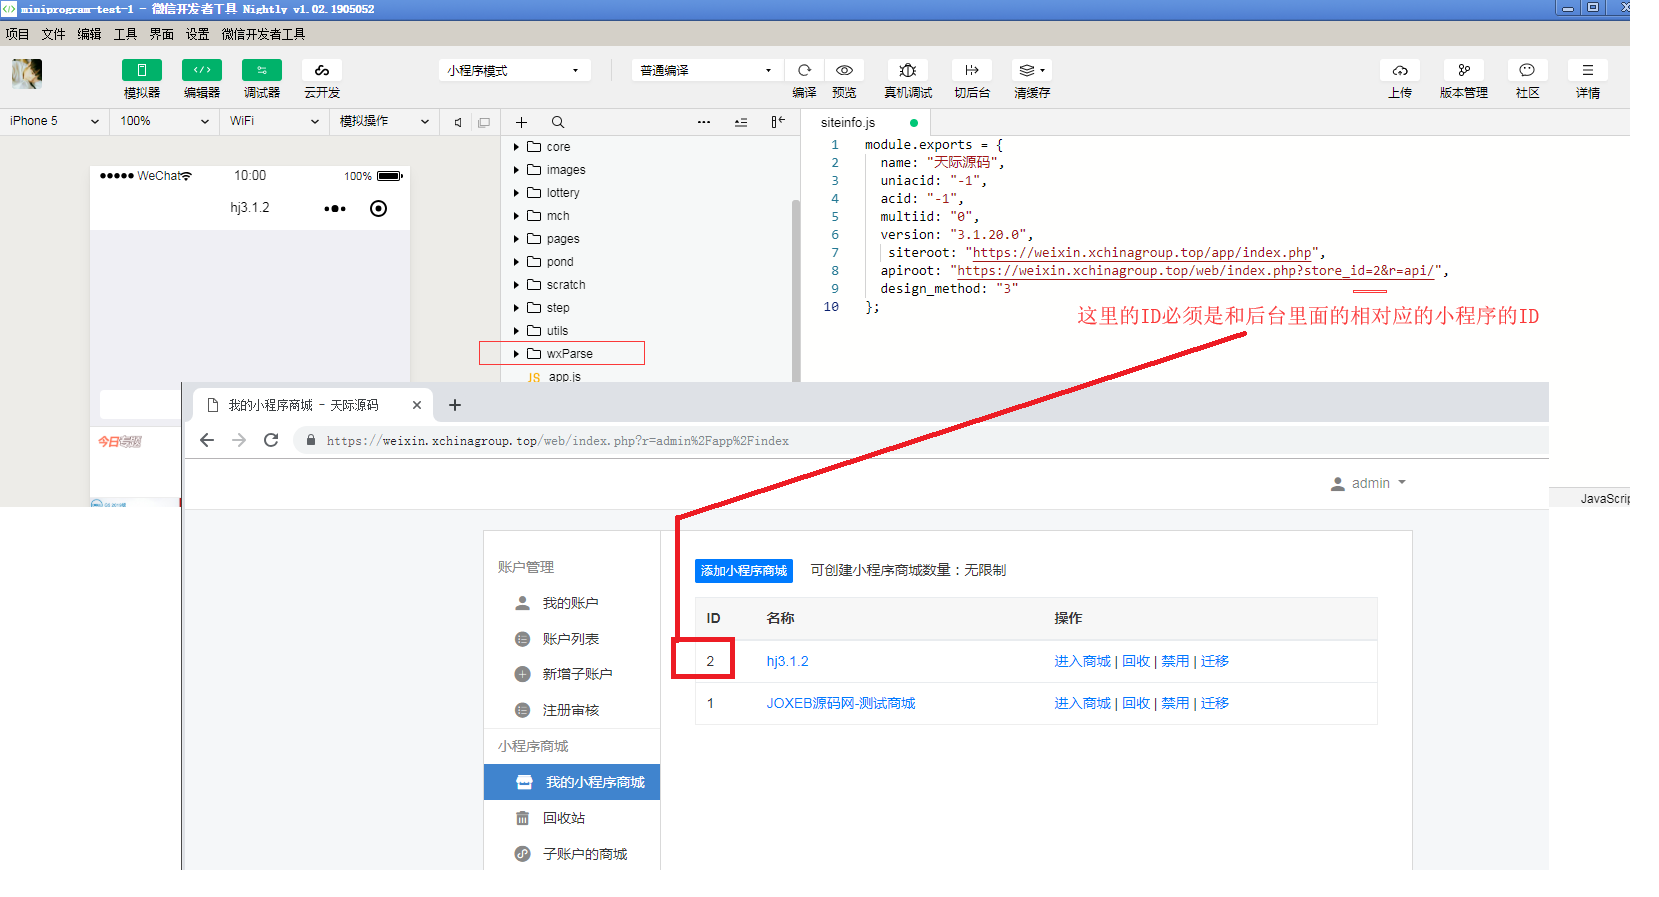This screenshot has width=1659, height=897.
Task: Toggle the editor (编辑器) panel button
Action: click(202, 71)
